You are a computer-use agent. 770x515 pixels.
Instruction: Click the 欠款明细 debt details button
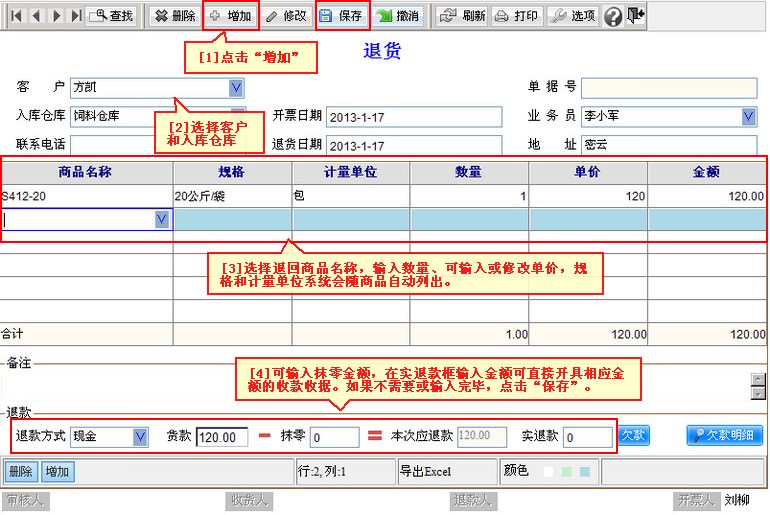tap(725, 435)
